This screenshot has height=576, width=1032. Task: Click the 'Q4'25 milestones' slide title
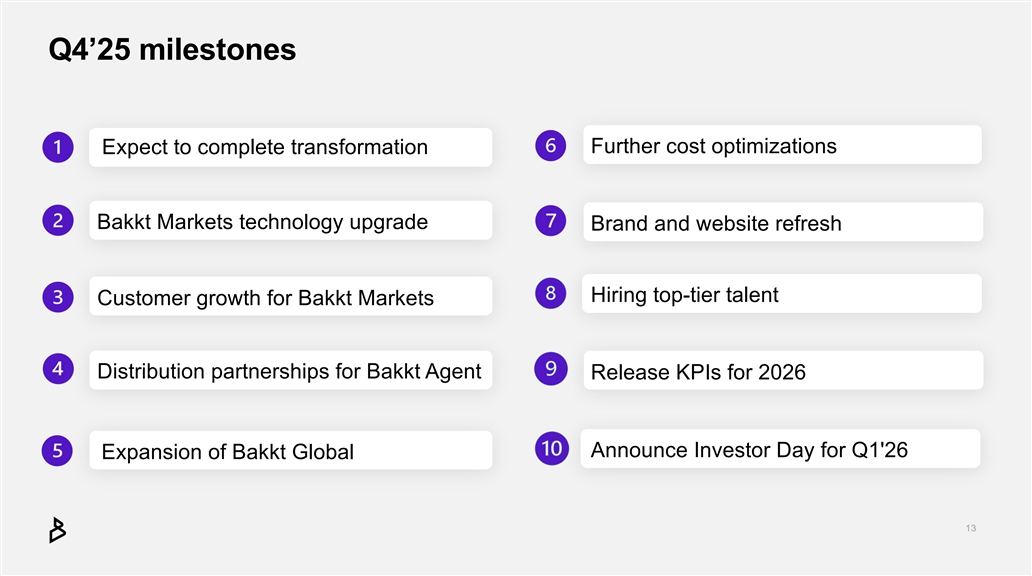[x=172, y=50]
